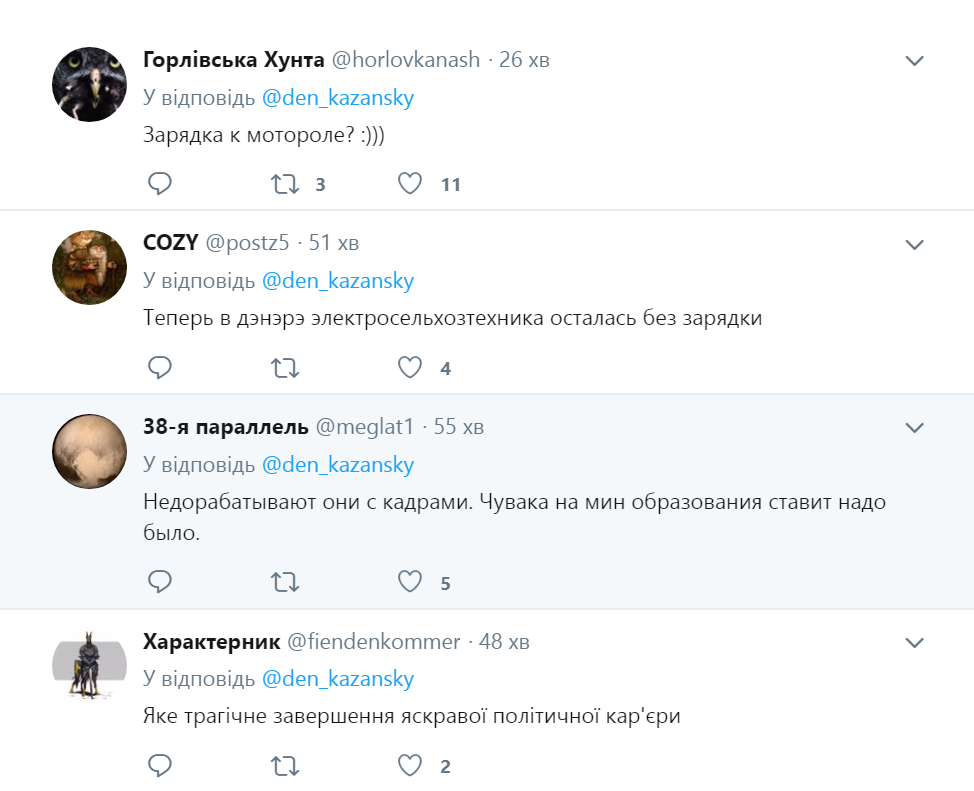Click the like icon on Горлівська Хунта's tweet

tap(410, 184)
